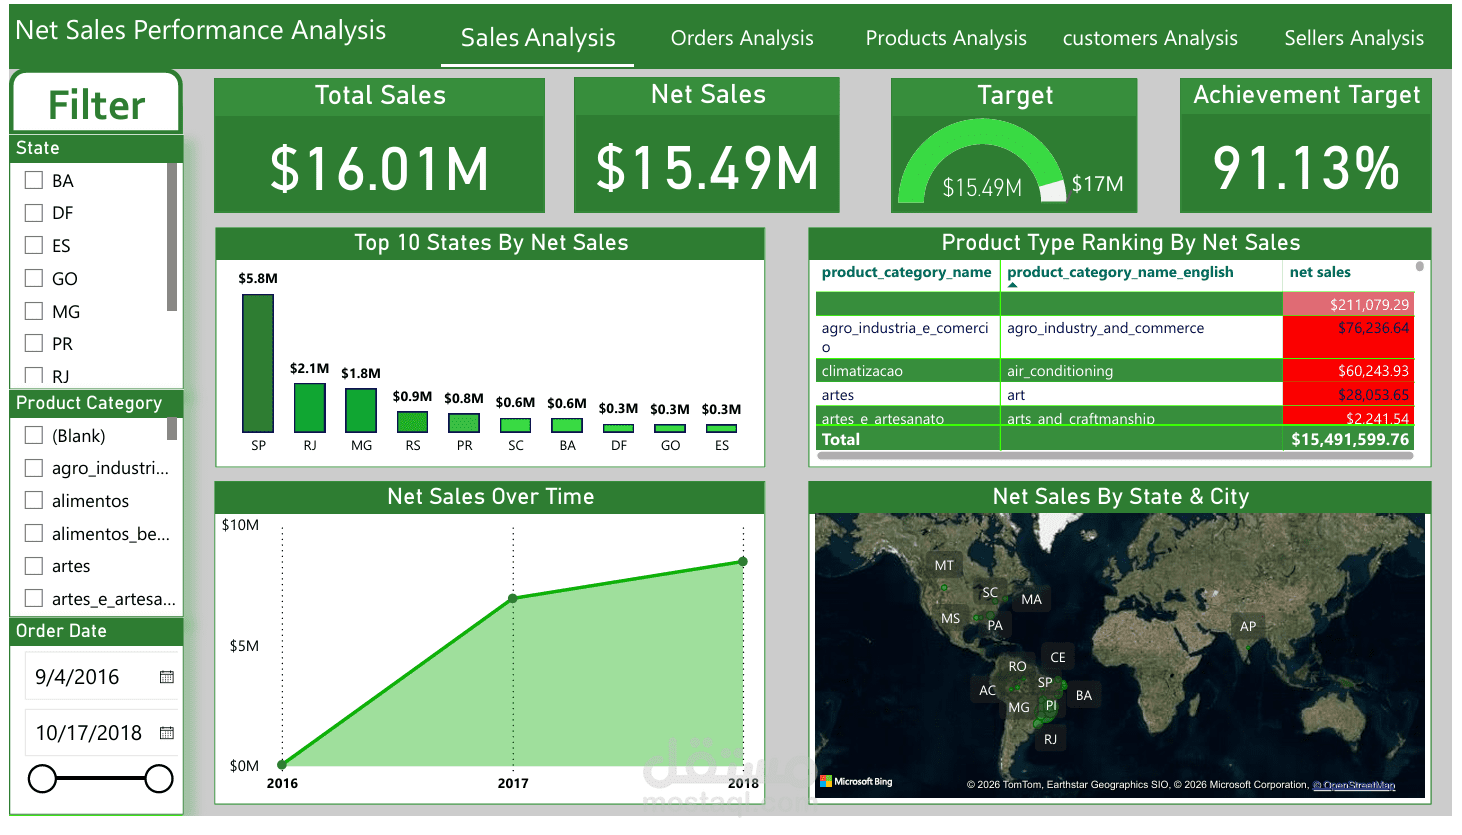Open calendar picker for end date 10/17/2018

167,733
